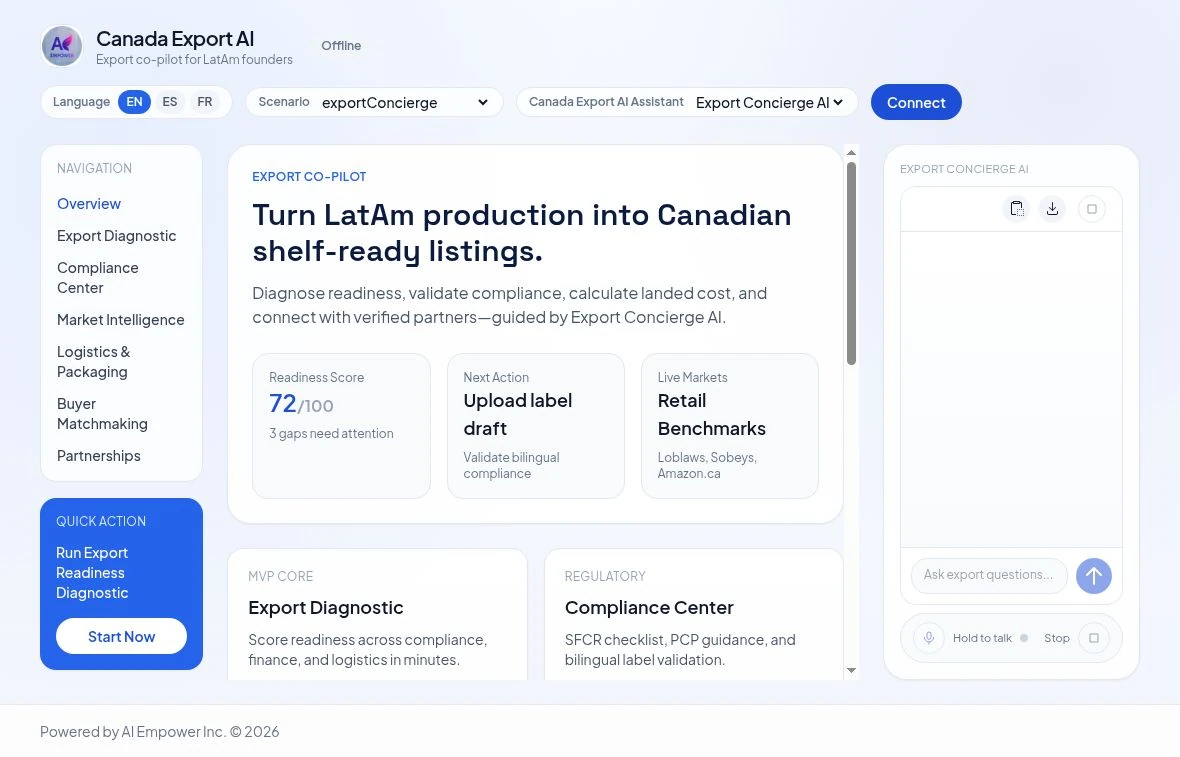Screen dimensions: 1180x757
Task: Copy the chat transcript to clipboard
Action: point(1017,208)
